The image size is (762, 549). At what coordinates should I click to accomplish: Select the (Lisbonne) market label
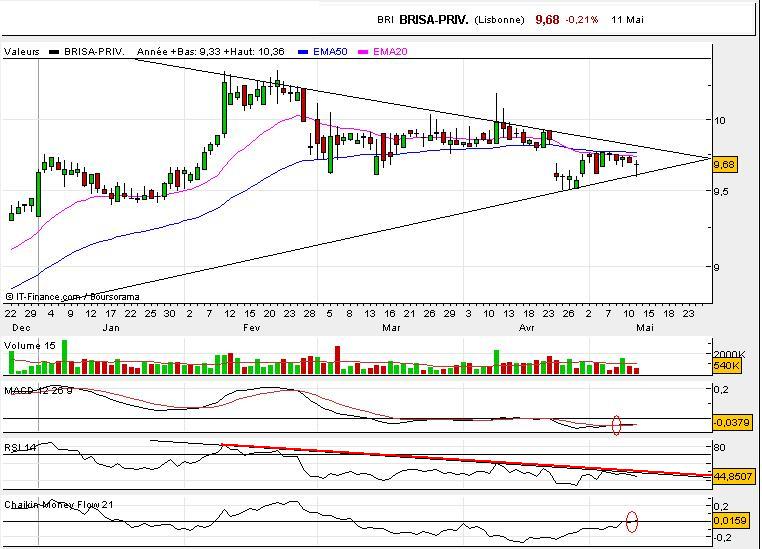tap(499, 20)
